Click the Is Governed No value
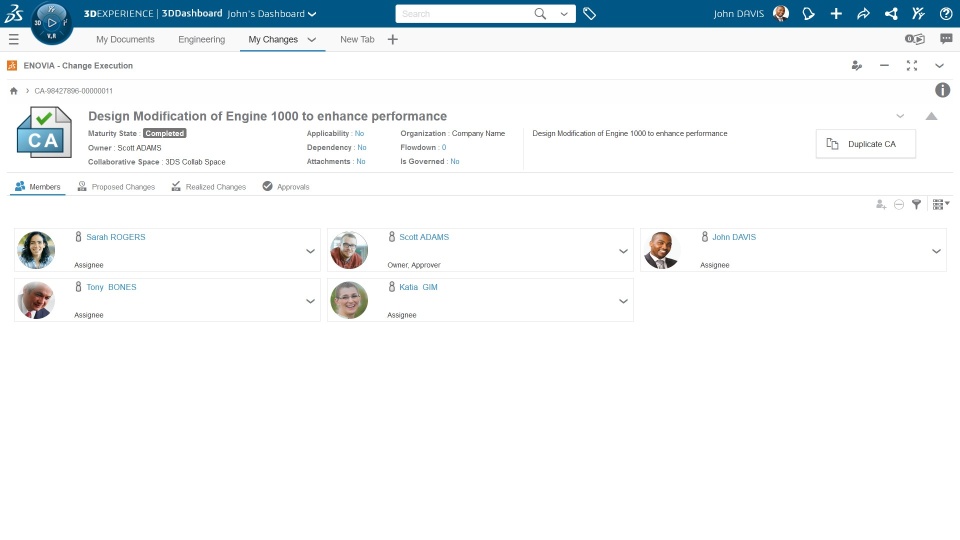 (x=455, y=162)
